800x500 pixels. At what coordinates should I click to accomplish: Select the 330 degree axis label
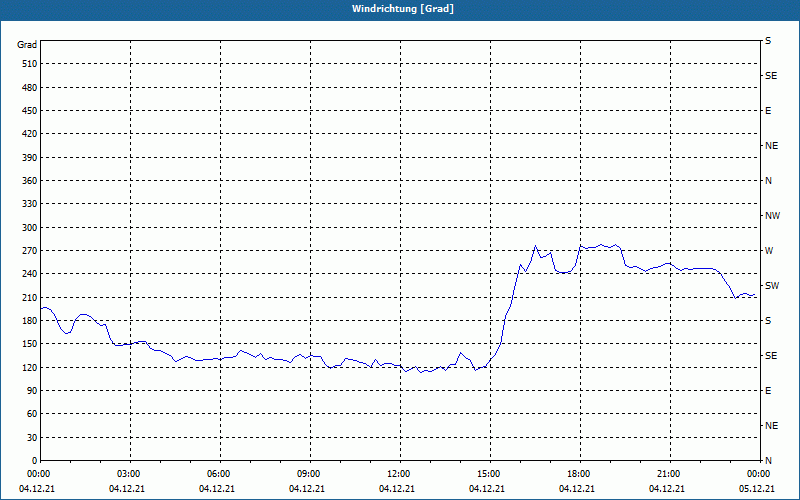pyautogui.click(x=30, y=204)
